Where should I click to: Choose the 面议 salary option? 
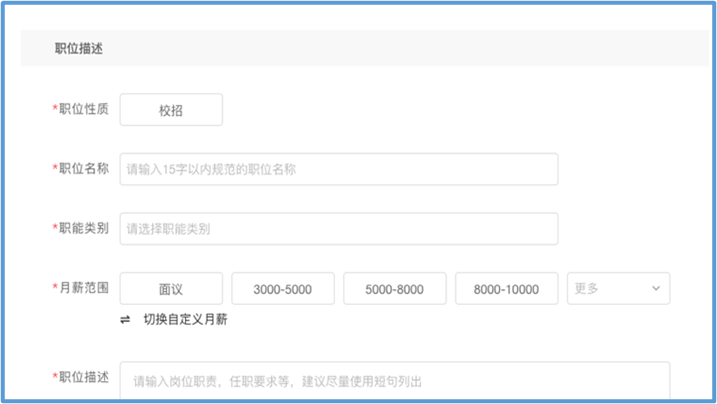(171, 289)
